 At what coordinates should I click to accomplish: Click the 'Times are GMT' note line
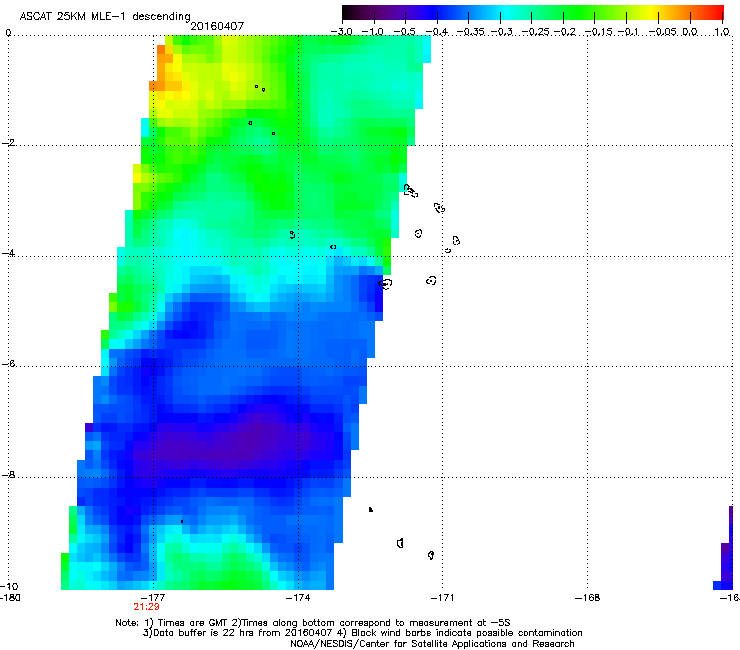(313, 623)
